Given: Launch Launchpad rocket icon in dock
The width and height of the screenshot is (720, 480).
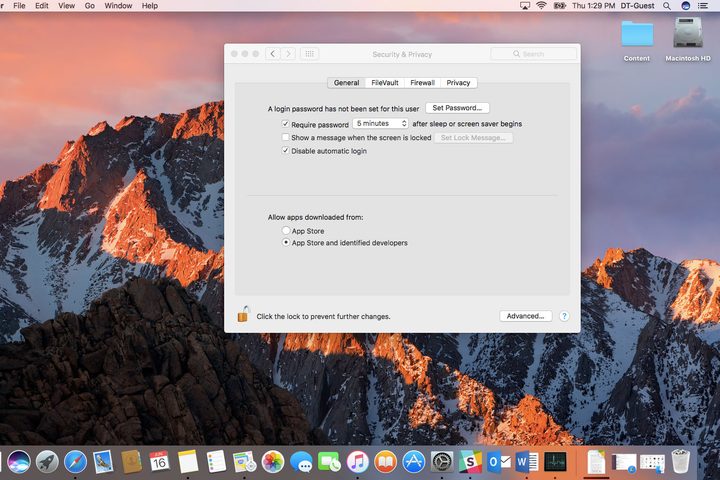Looking at the screenshot, I should (x=47, y=462).
